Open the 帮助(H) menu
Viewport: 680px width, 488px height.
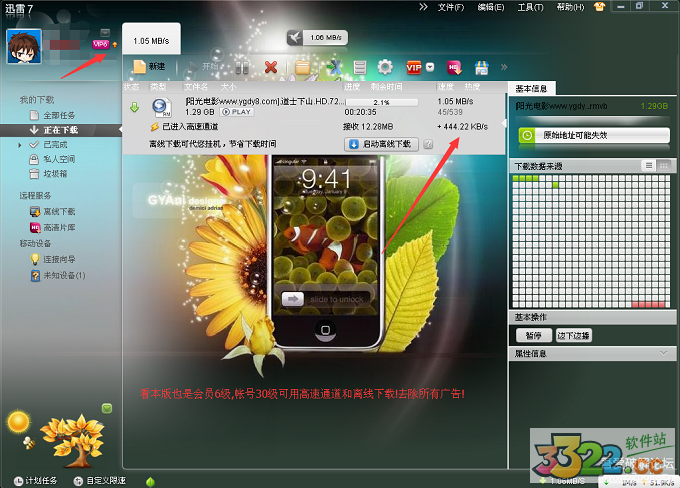pos(570,7)
